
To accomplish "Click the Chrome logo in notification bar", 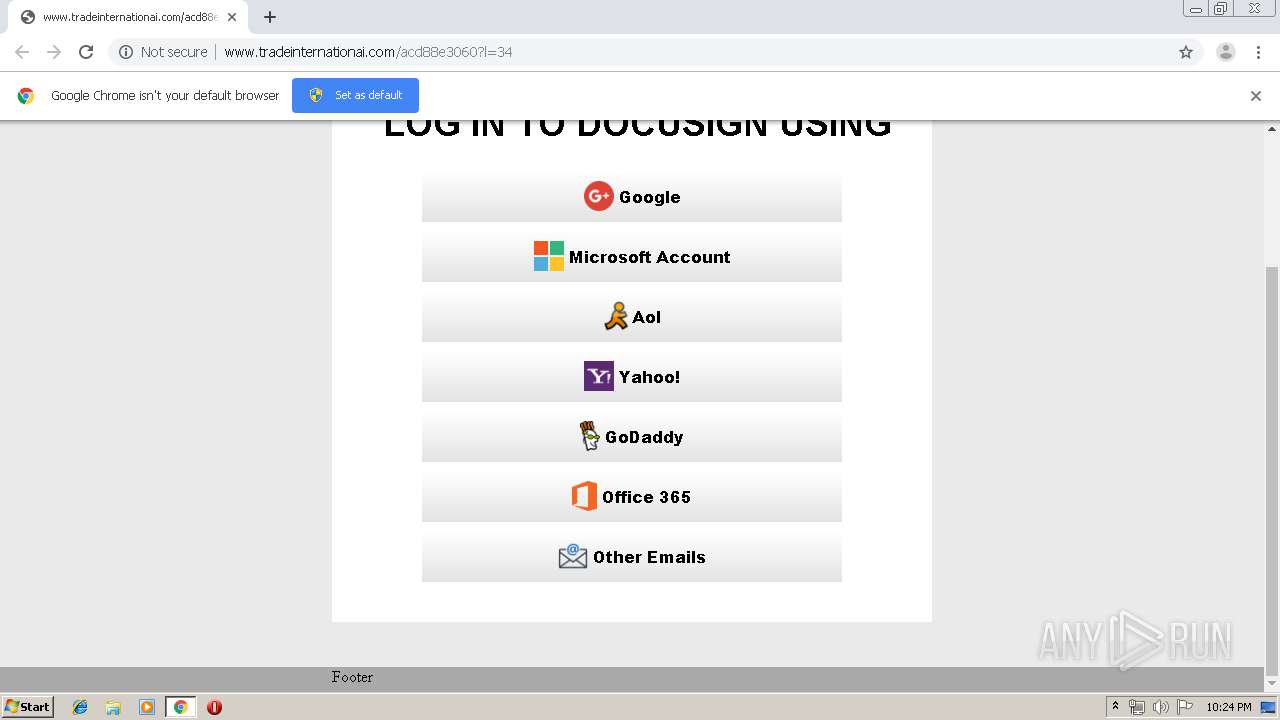I will [26, 96].
